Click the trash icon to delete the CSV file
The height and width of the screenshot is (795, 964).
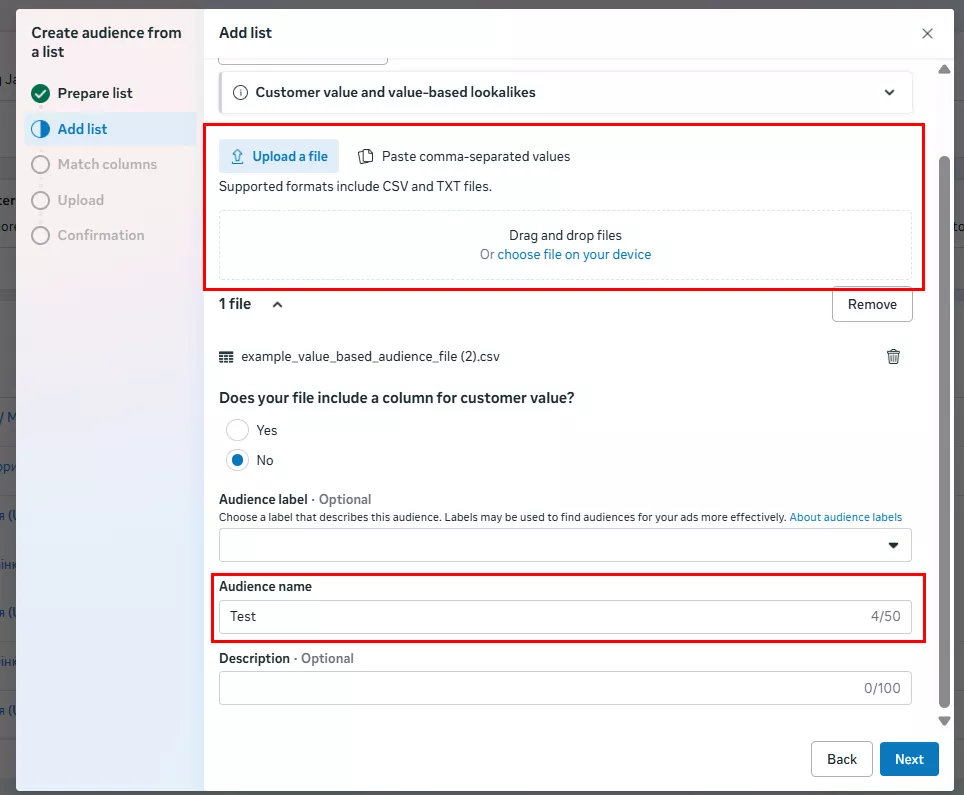tap(893, 357)
